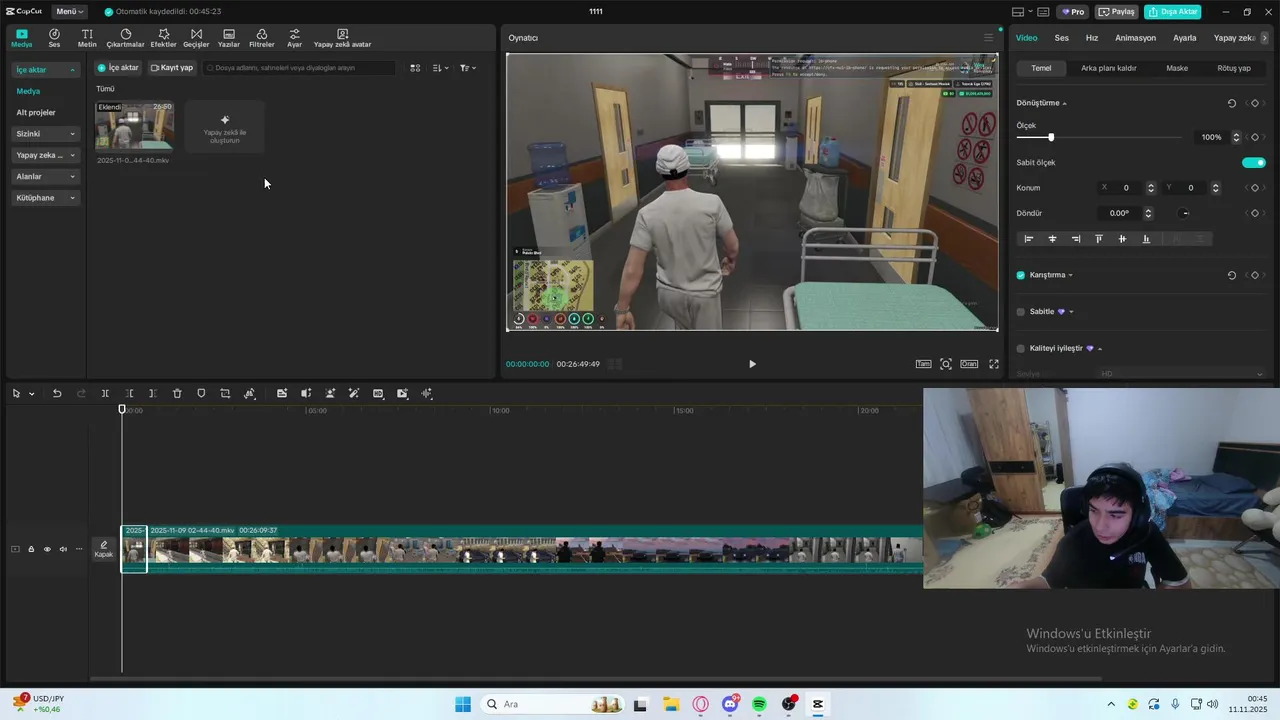Enable the Kaliteyi iyileştir checkbox

(1021, 349)
